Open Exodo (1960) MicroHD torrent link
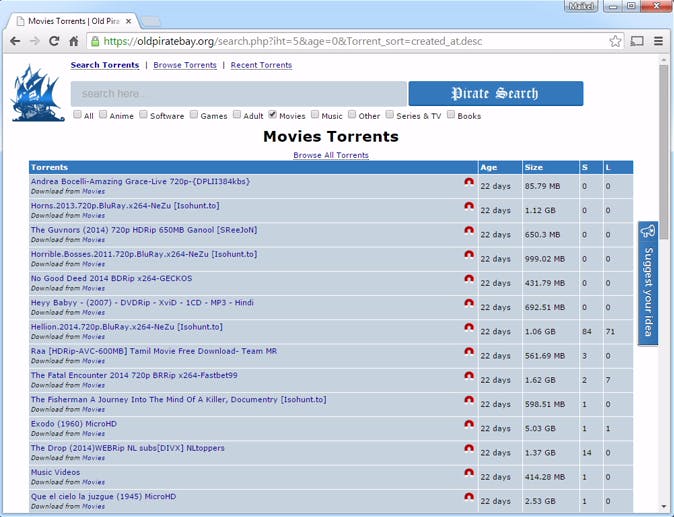Screen dimensions: 674x517 pos(74,424)
